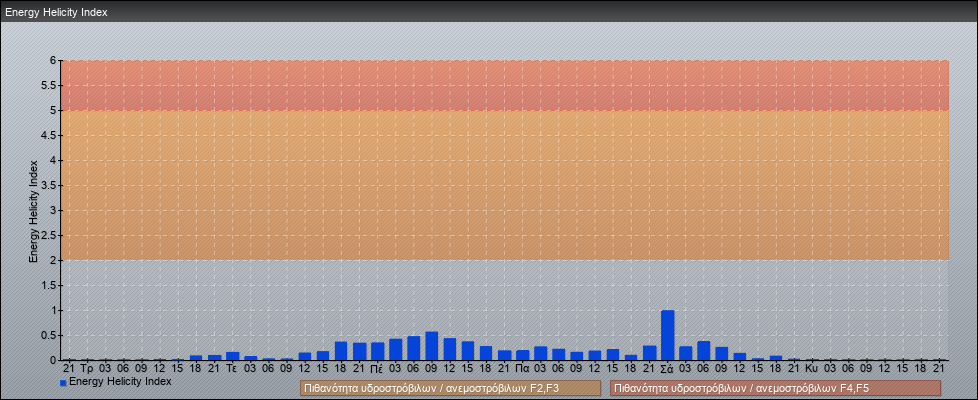The height and width of the screenshot is (400, 978).
Task: Click the Κυ day label on x-axis
Action: (x=811, y=369)
